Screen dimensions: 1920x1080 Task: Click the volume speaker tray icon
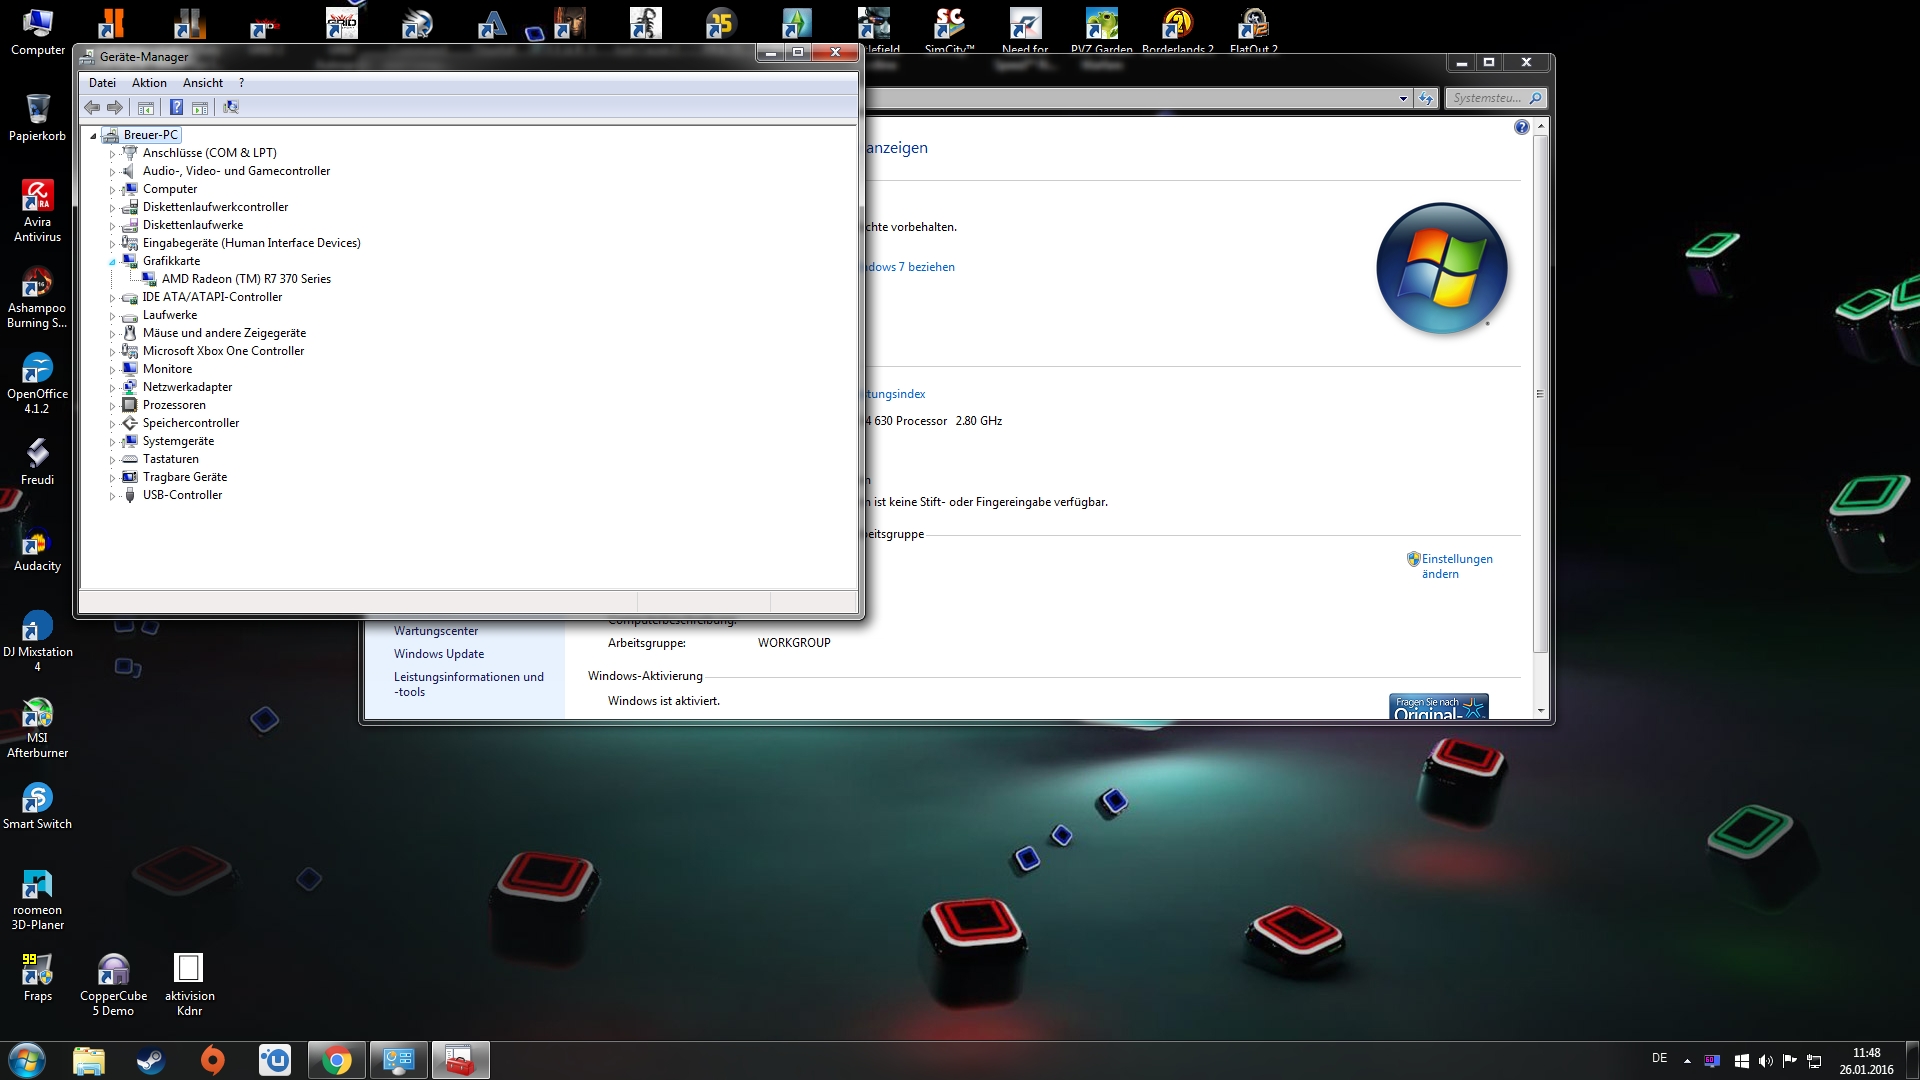[x=1765, y=1061]
